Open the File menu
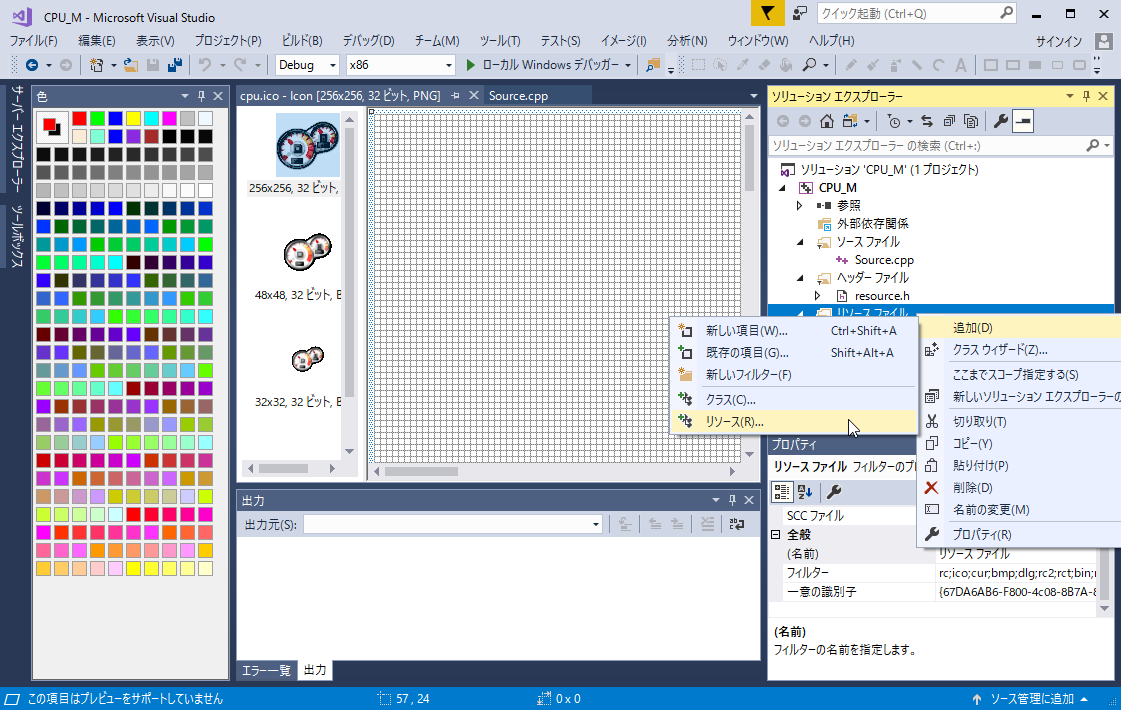1121x710 pixels. coord(34,41)
